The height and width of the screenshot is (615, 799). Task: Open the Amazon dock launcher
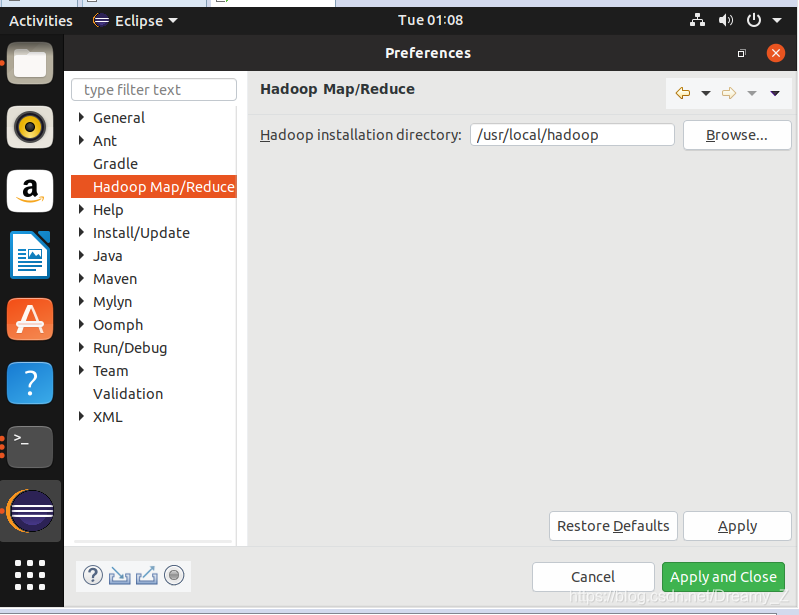(x=30, y=191)
